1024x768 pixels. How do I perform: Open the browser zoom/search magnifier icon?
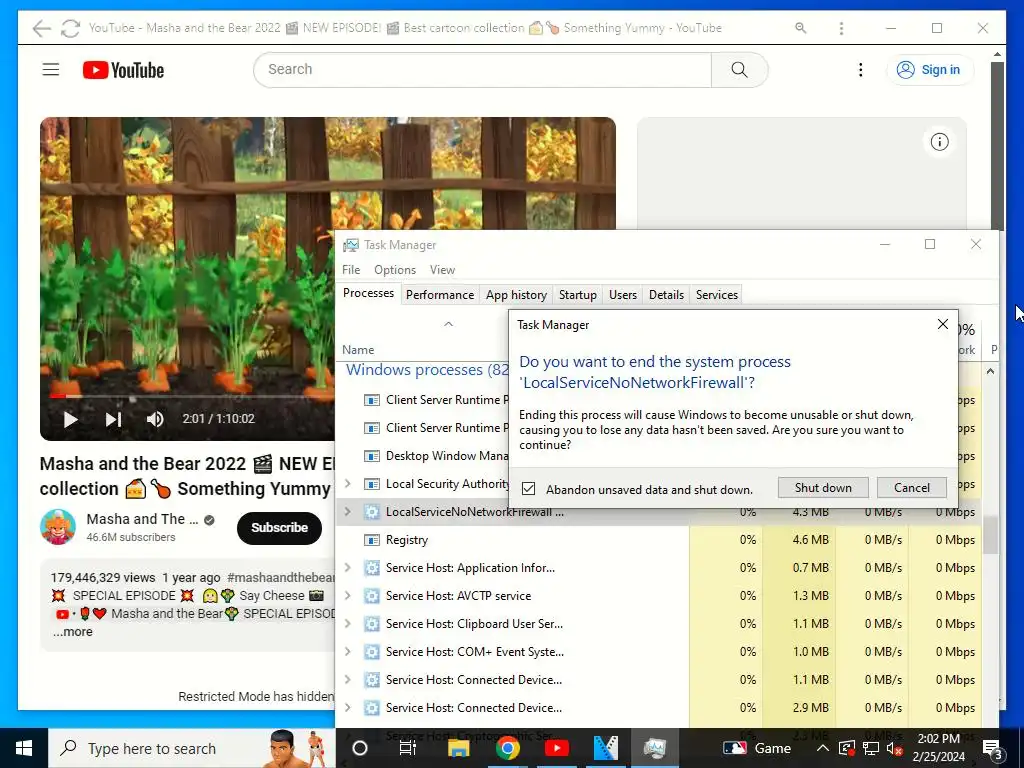click(800, 28)
